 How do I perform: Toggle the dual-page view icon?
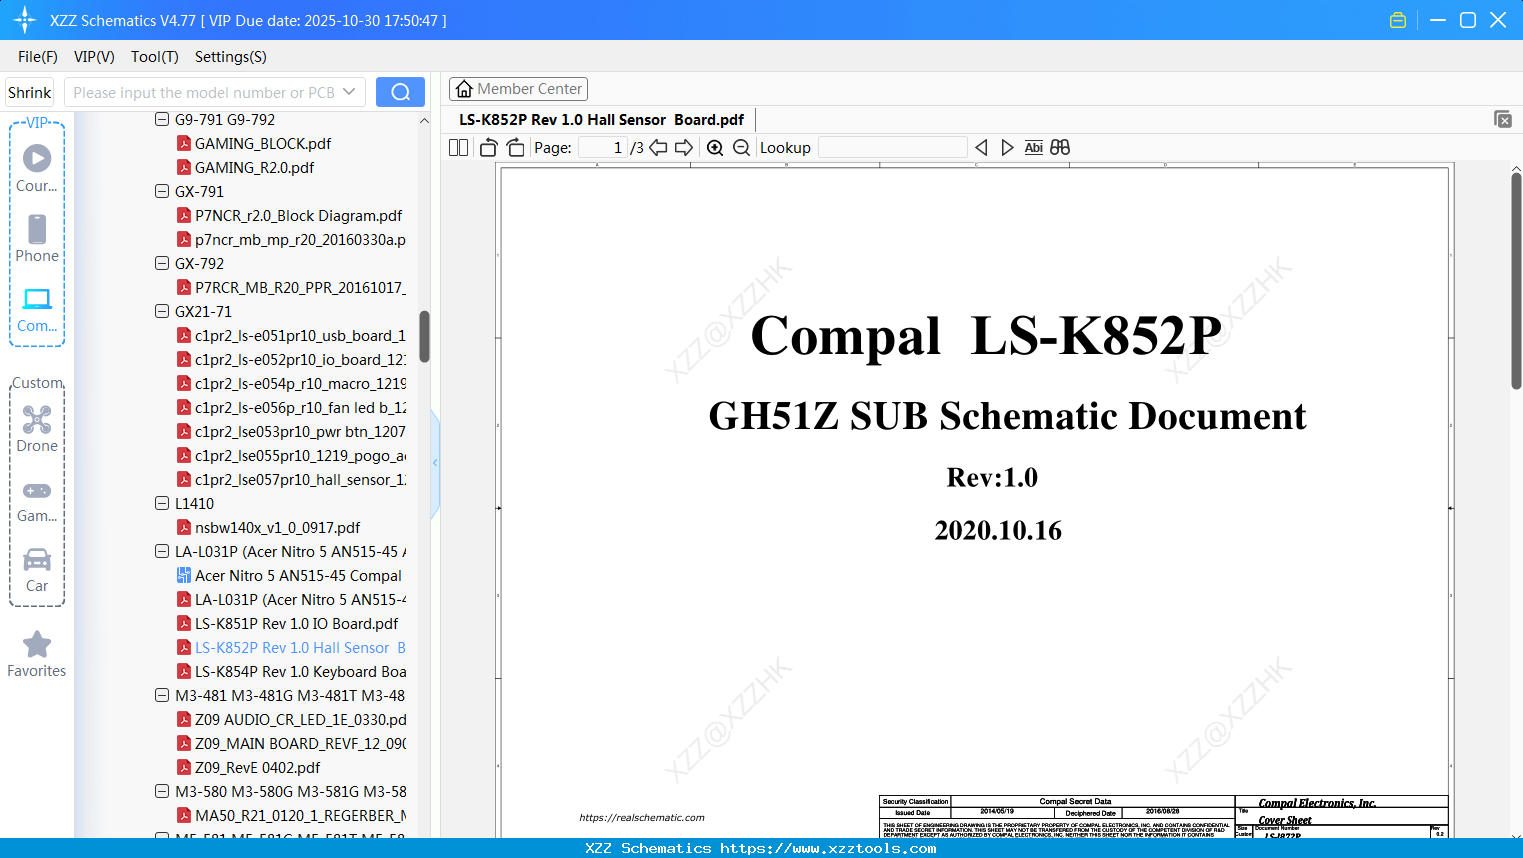(x=459, y=147)
